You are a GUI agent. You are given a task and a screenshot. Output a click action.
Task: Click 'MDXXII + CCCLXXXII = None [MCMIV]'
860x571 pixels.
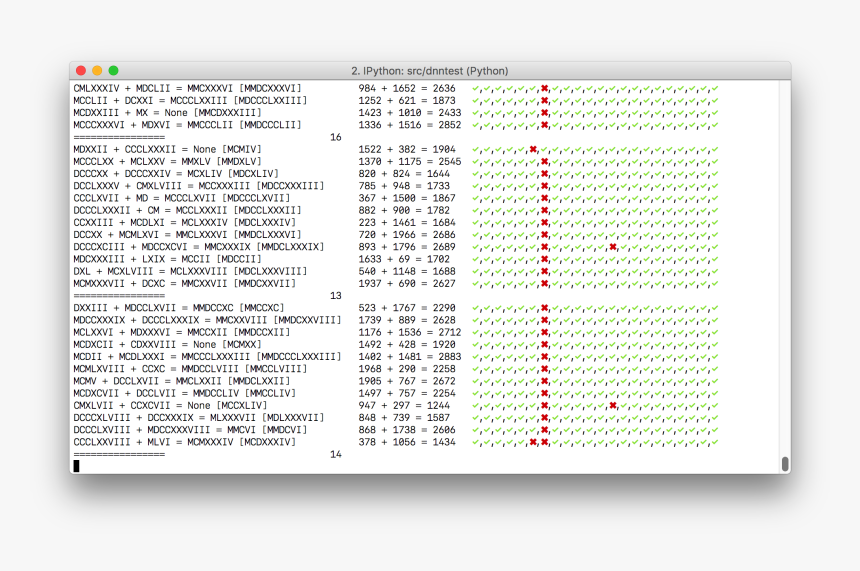167,149
